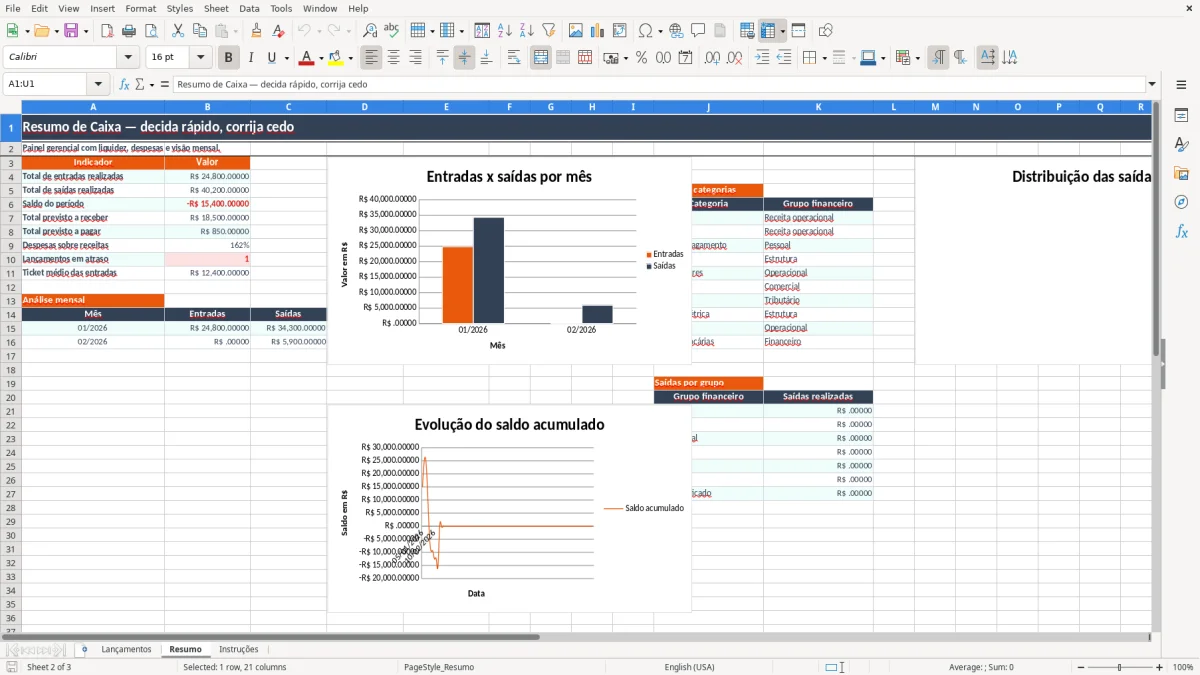Toggle Center Vertically alignment
The image size is (1200, 675).
click(x=464, y=58)
